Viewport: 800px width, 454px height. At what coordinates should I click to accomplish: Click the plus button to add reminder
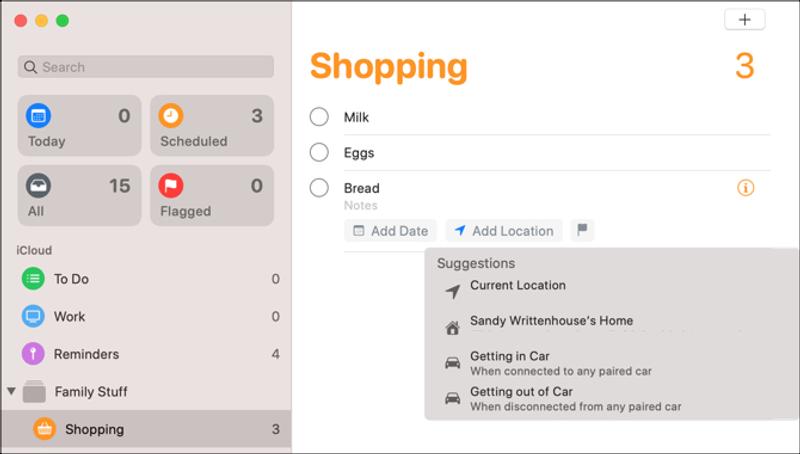tap(744, 20)
